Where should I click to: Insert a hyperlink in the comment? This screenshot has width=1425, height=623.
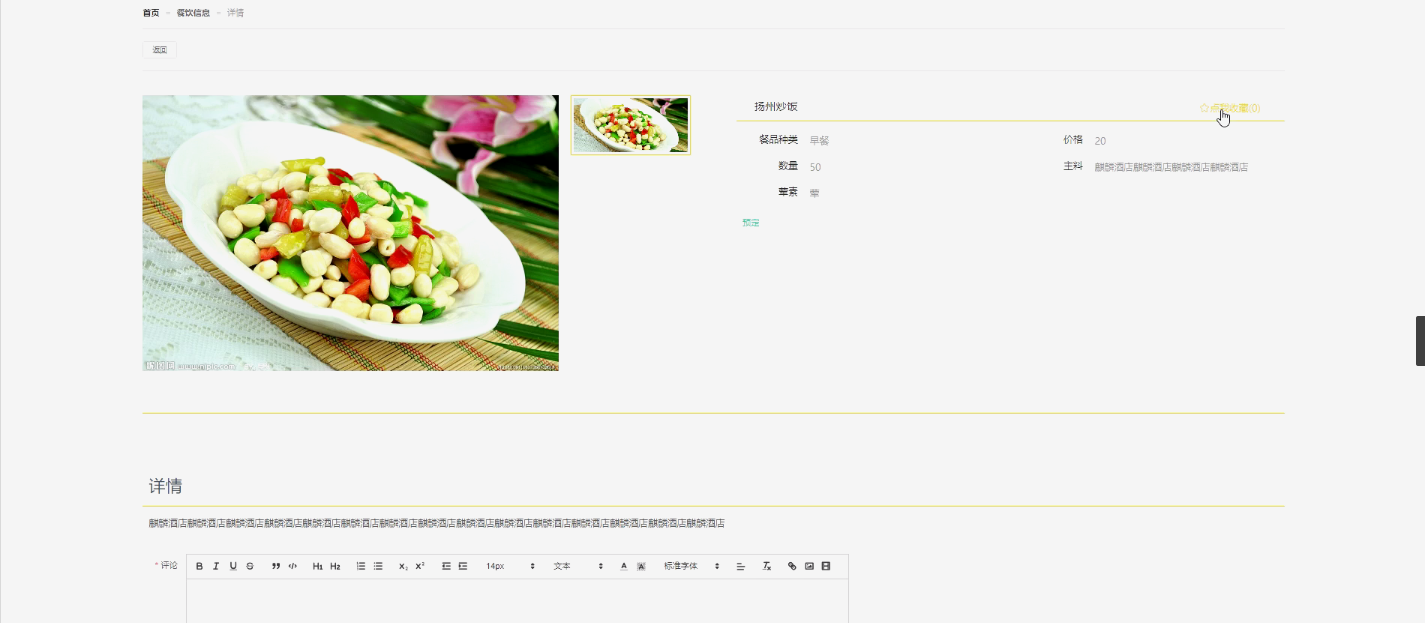(792, 566)
